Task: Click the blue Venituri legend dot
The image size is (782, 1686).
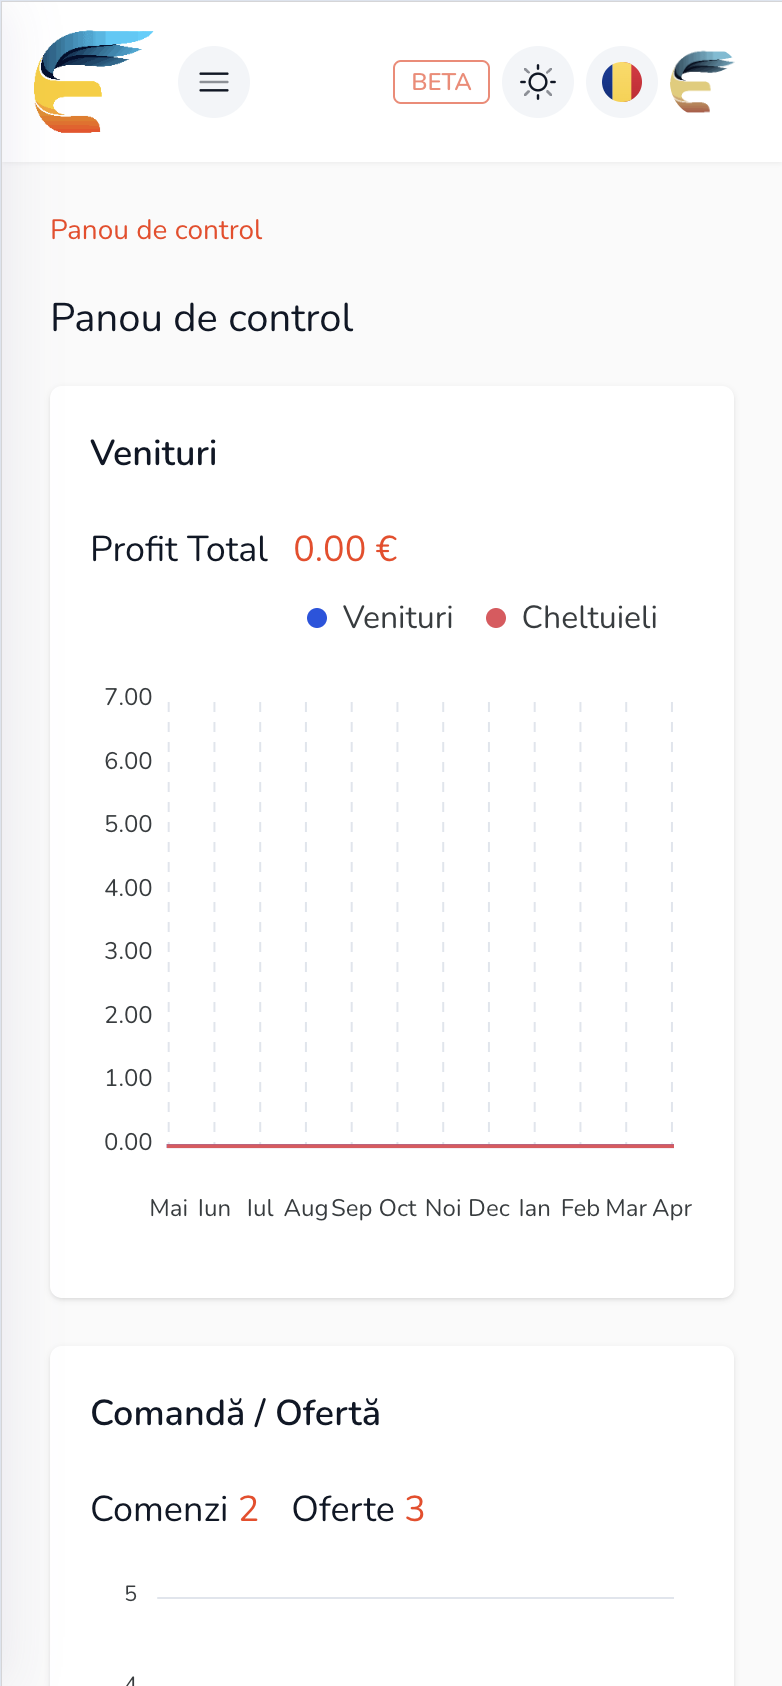Action: tap(317, 618)
